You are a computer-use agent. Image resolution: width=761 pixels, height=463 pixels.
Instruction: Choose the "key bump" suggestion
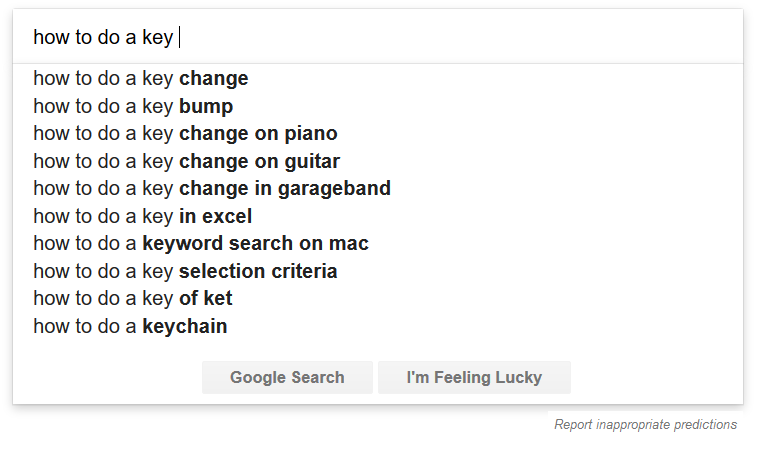click(x=133, y=106)
